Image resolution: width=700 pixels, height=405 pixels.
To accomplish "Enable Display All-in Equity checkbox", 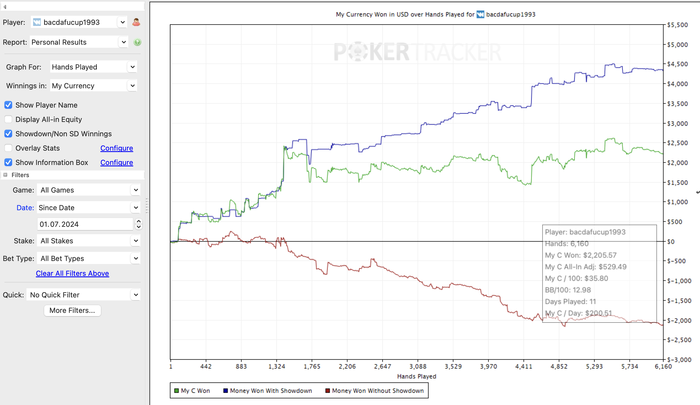I will click(8, 119).
